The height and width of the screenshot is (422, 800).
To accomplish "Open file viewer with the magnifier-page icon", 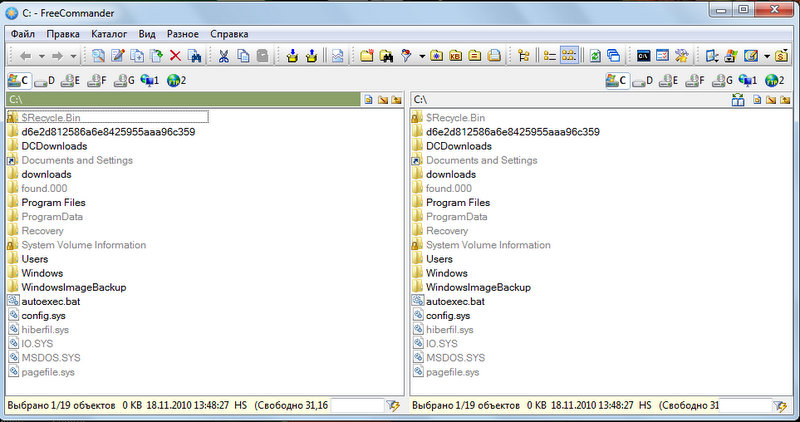I will tap(98, 56).
